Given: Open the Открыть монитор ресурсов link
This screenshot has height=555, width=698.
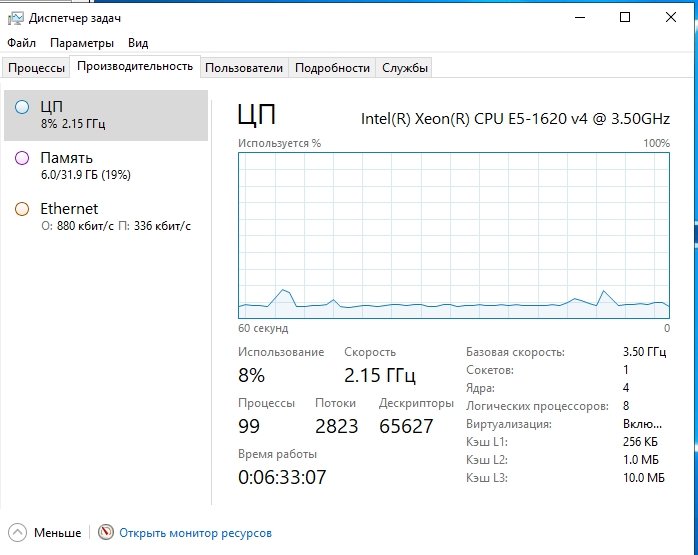Looking at the screenshot, I should click(195, 533).
